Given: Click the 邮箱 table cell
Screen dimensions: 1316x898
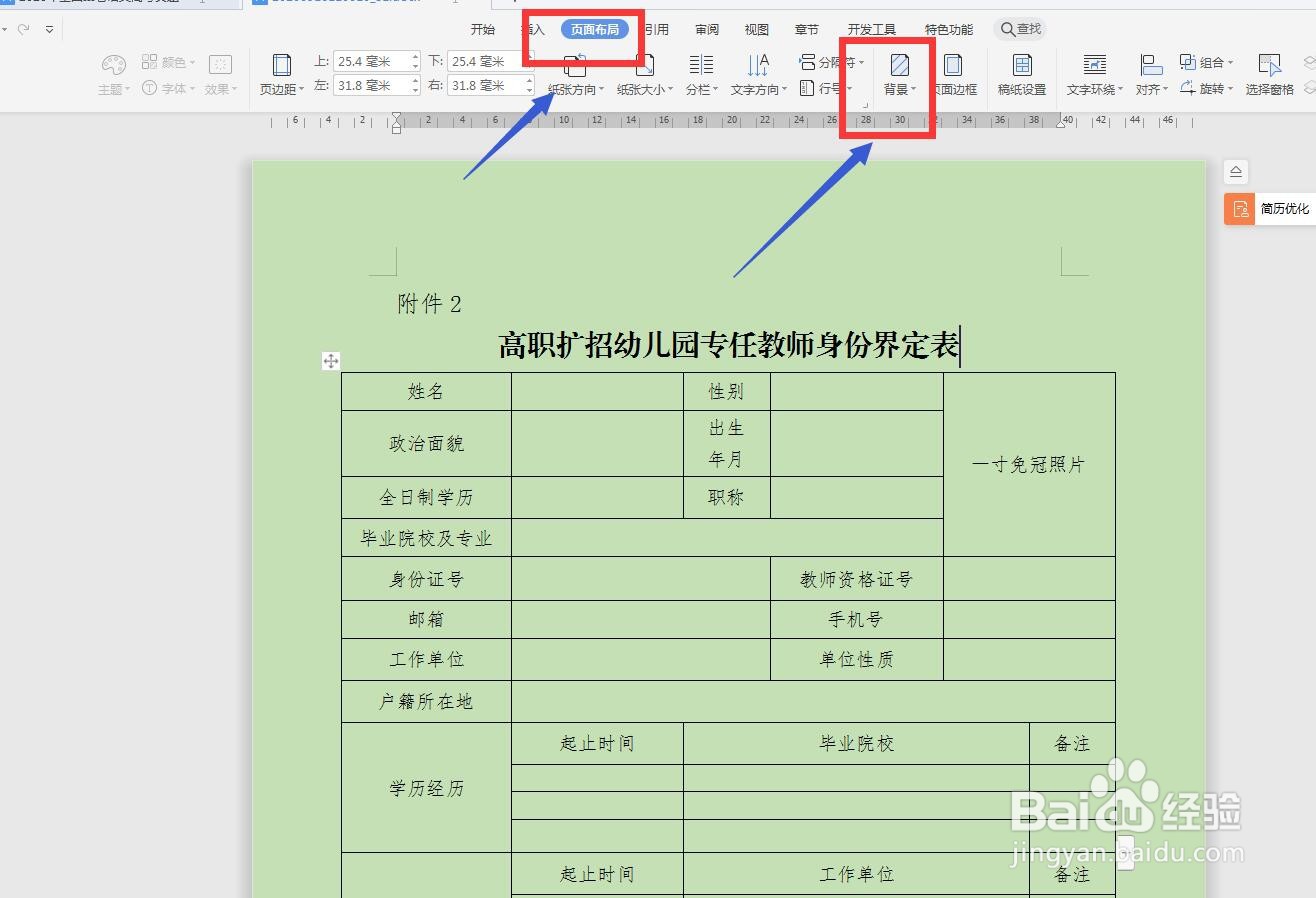Looking at the screenshot, I should pos(426,619).
